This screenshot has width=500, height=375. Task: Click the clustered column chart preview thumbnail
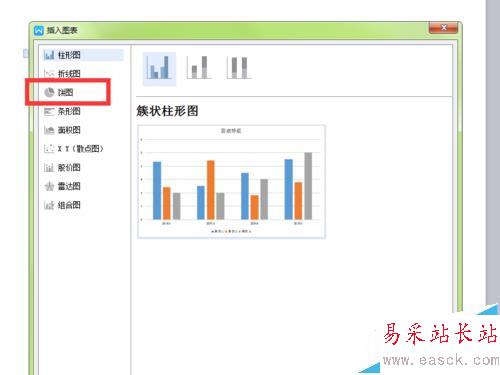pos(231,182)
